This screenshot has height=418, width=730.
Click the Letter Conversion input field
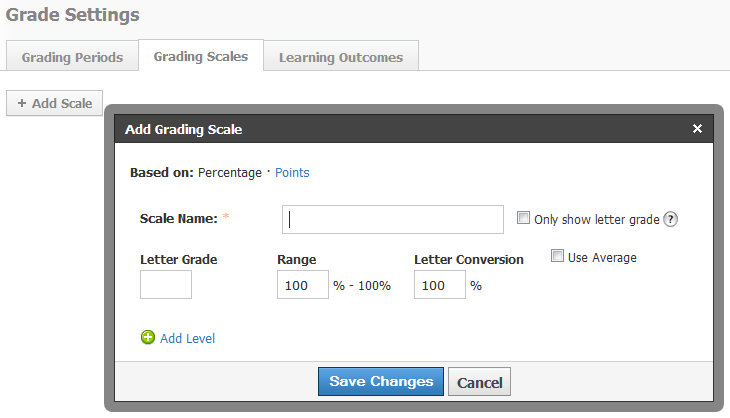coord(440,285)
